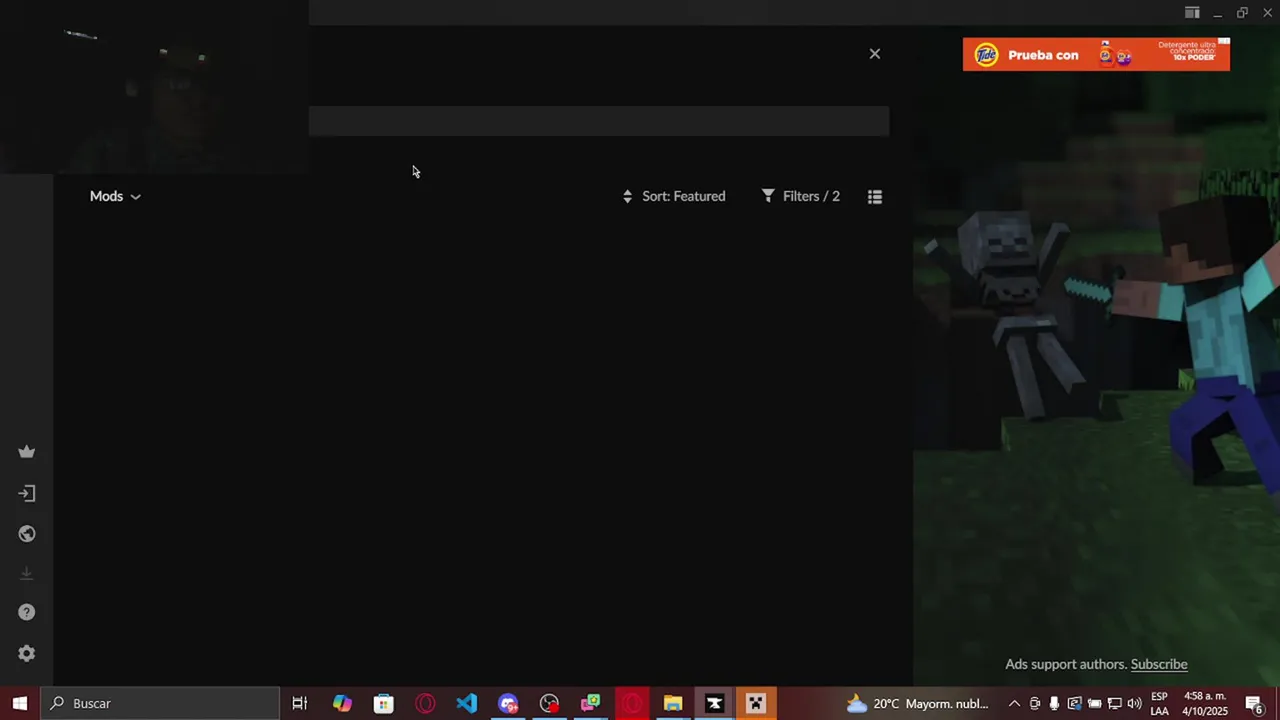Open Visual Studio Code in taskbar

pos(467,703)
